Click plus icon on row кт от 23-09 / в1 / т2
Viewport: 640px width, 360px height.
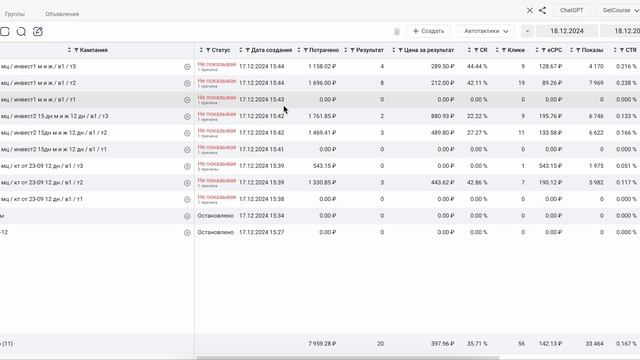coord(187,183)
